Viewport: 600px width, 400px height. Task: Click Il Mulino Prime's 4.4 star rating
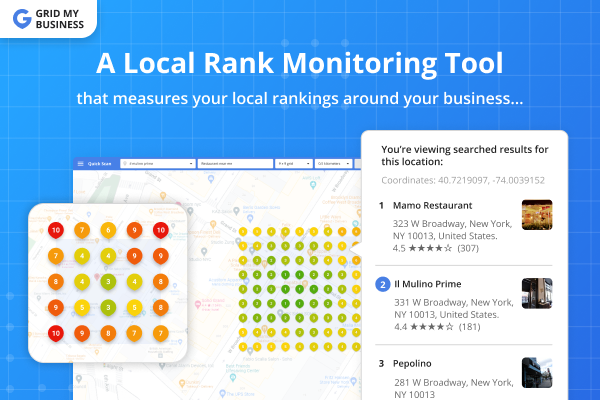[437, 327]
